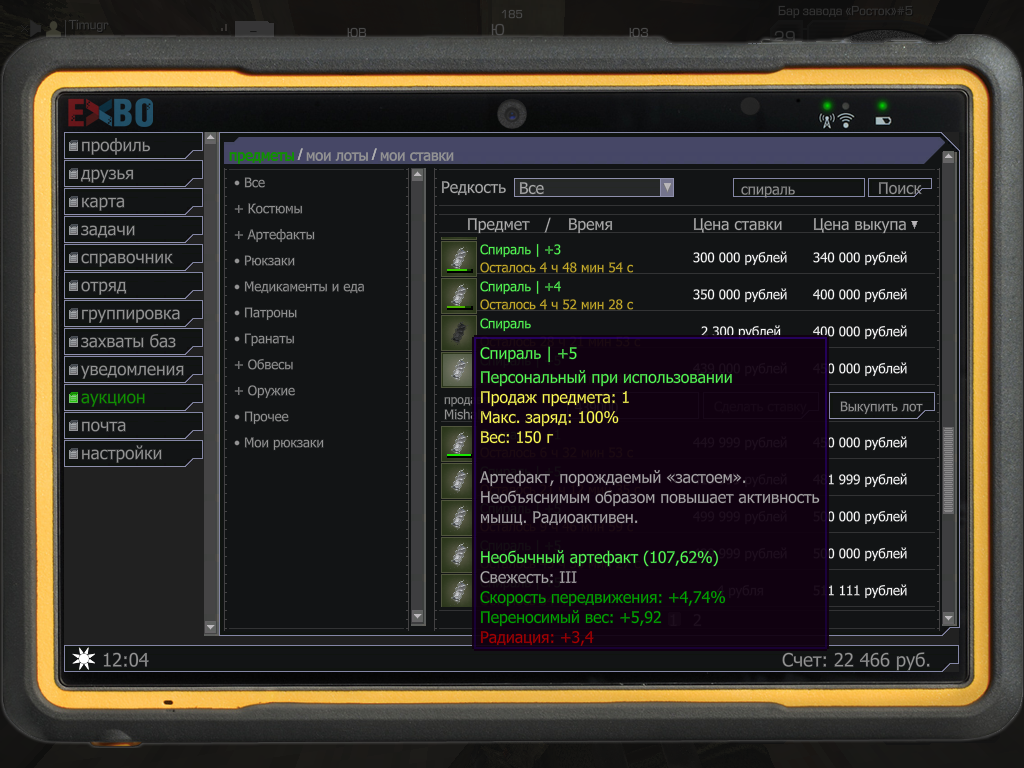Open захваты баз menu entry
Viewport: 1024px width, 768px height.
pyautogui.click(x=133, y=342)
